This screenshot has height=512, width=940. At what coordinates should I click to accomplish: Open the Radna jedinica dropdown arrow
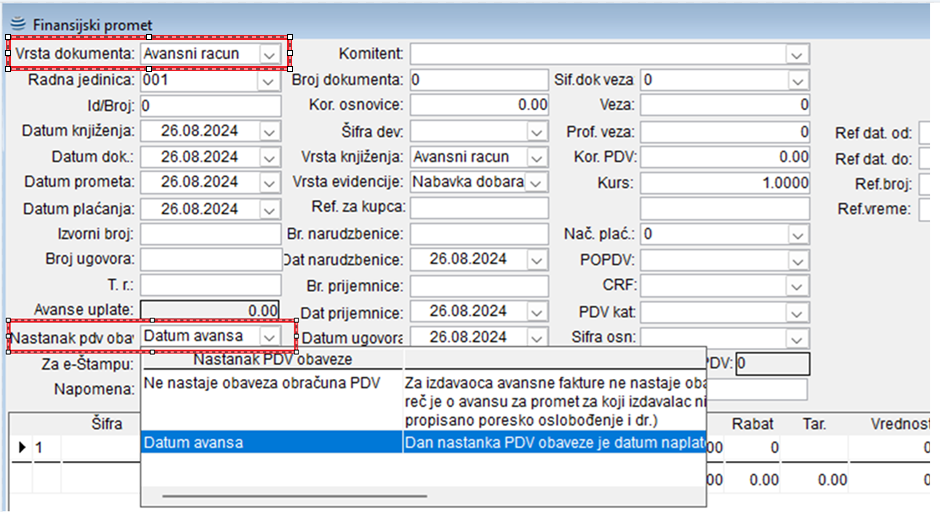pyautogui.click(x=269, y=79)
